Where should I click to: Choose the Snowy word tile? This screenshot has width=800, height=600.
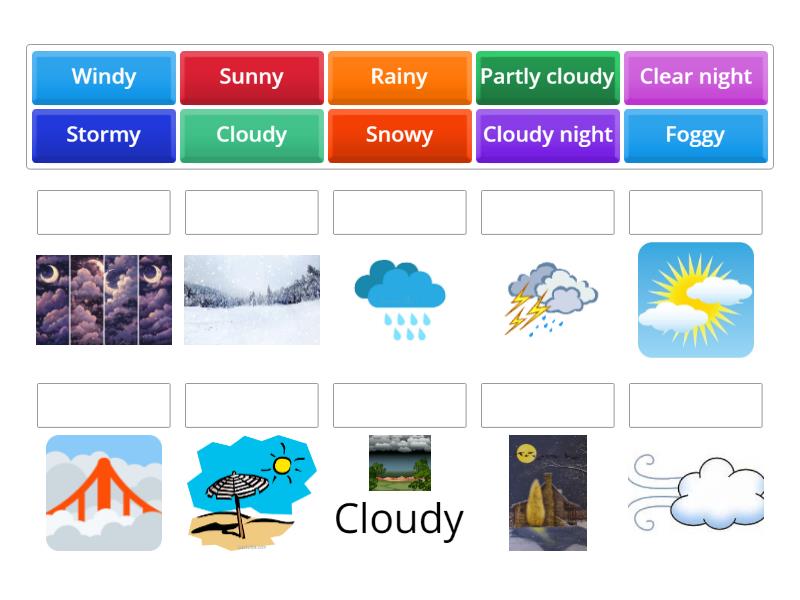(399, 135)
